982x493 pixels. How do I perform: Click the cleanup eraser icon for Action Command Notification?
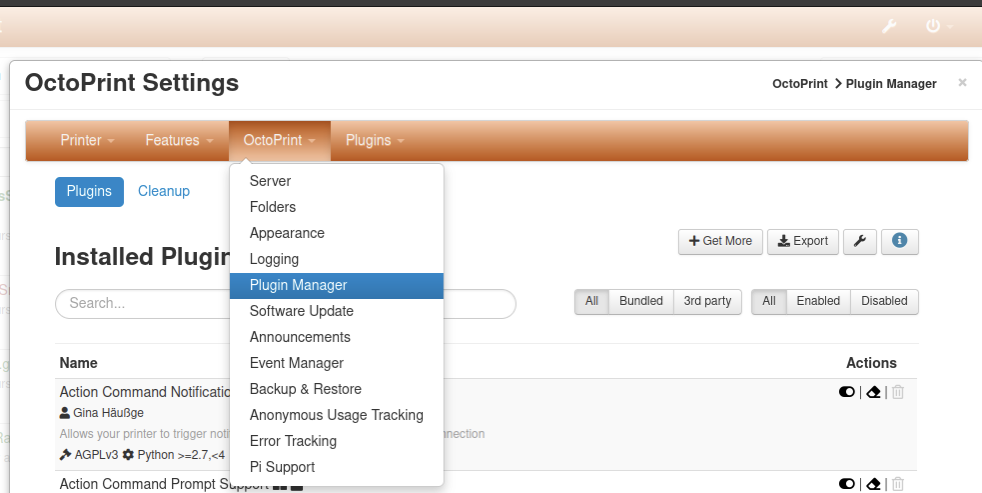873,392
